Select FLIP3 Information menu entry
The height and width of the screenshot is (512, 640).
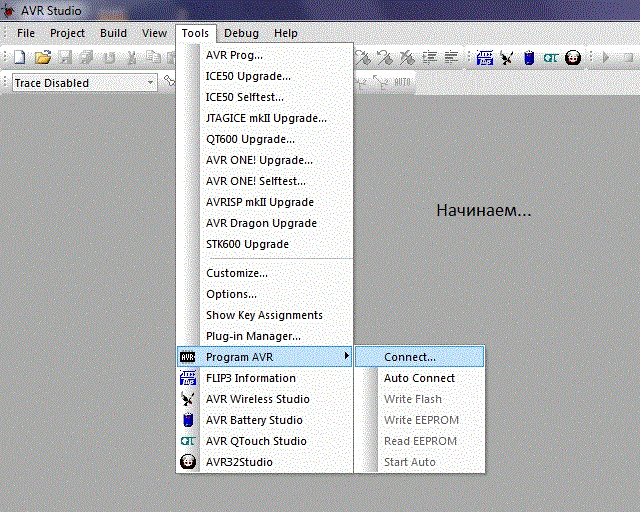coord(264,378)
